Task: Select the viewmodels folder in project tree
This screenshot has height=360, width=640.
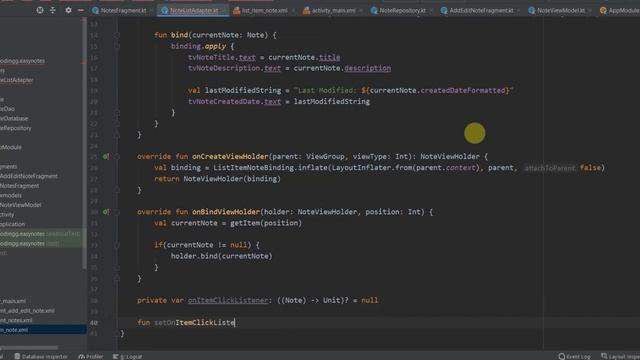Action: click(x=11, y=196)
